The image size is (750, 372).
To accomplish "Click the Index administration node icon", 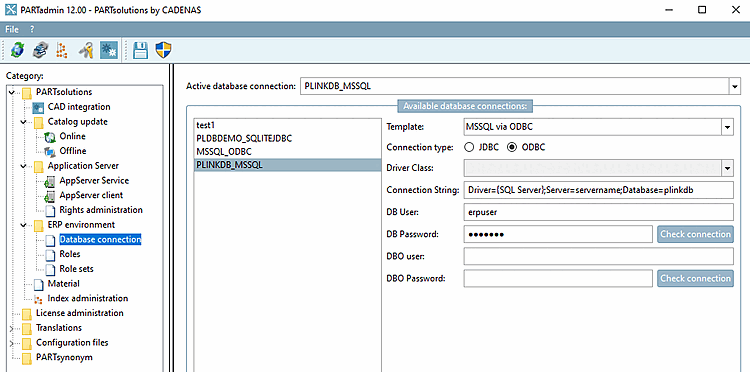I will click(x=38, y=299).
